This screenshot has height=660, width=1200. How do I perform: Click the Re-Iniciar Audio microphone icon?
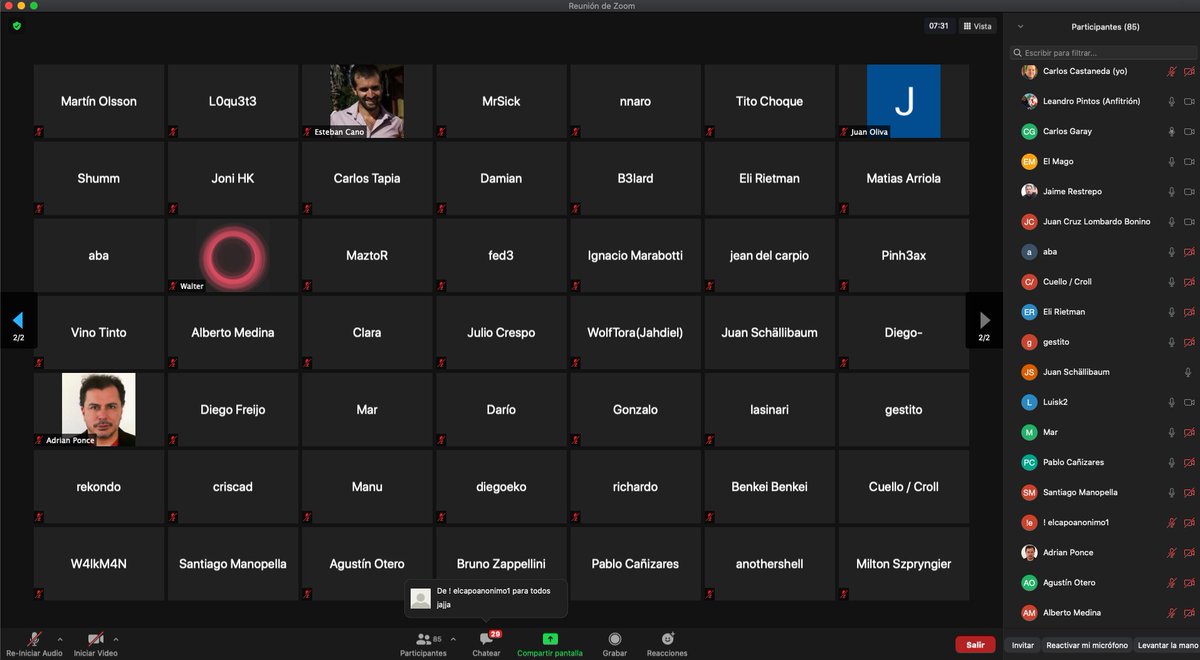[x=35, y=638]
